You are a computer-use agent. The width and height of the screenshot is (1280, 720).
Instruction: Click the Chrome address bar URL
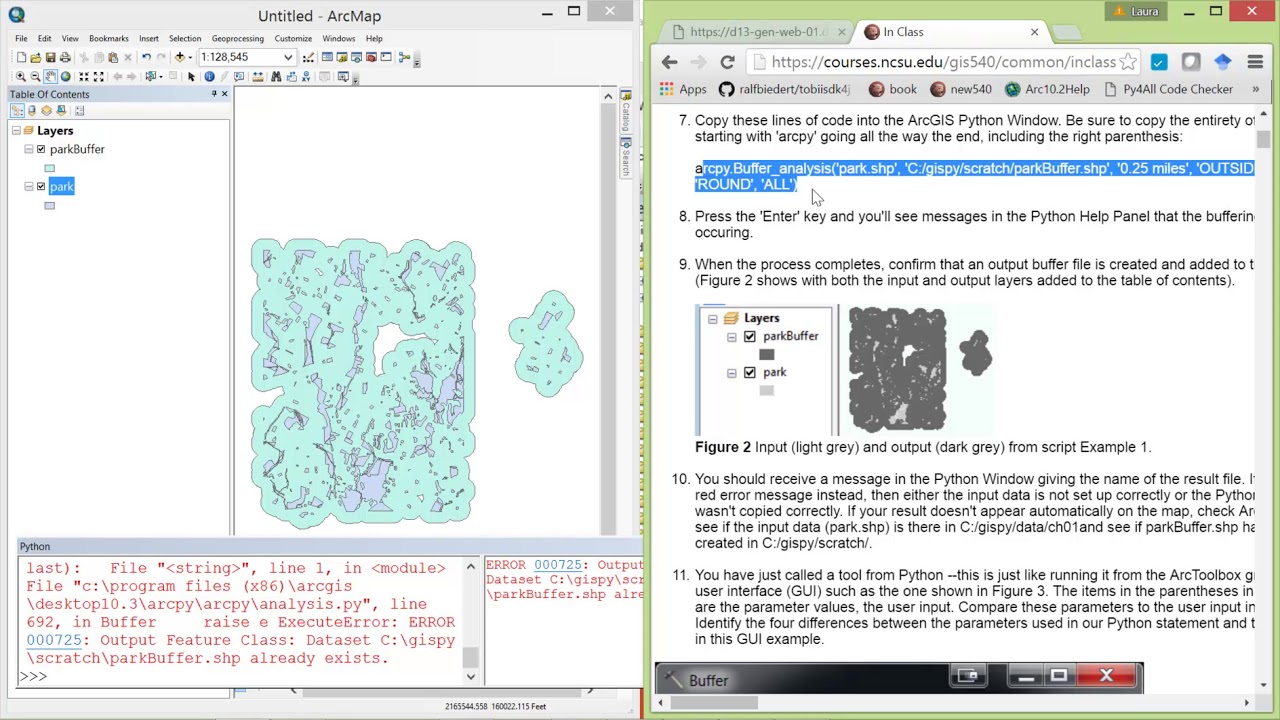[x=943, y=62]
